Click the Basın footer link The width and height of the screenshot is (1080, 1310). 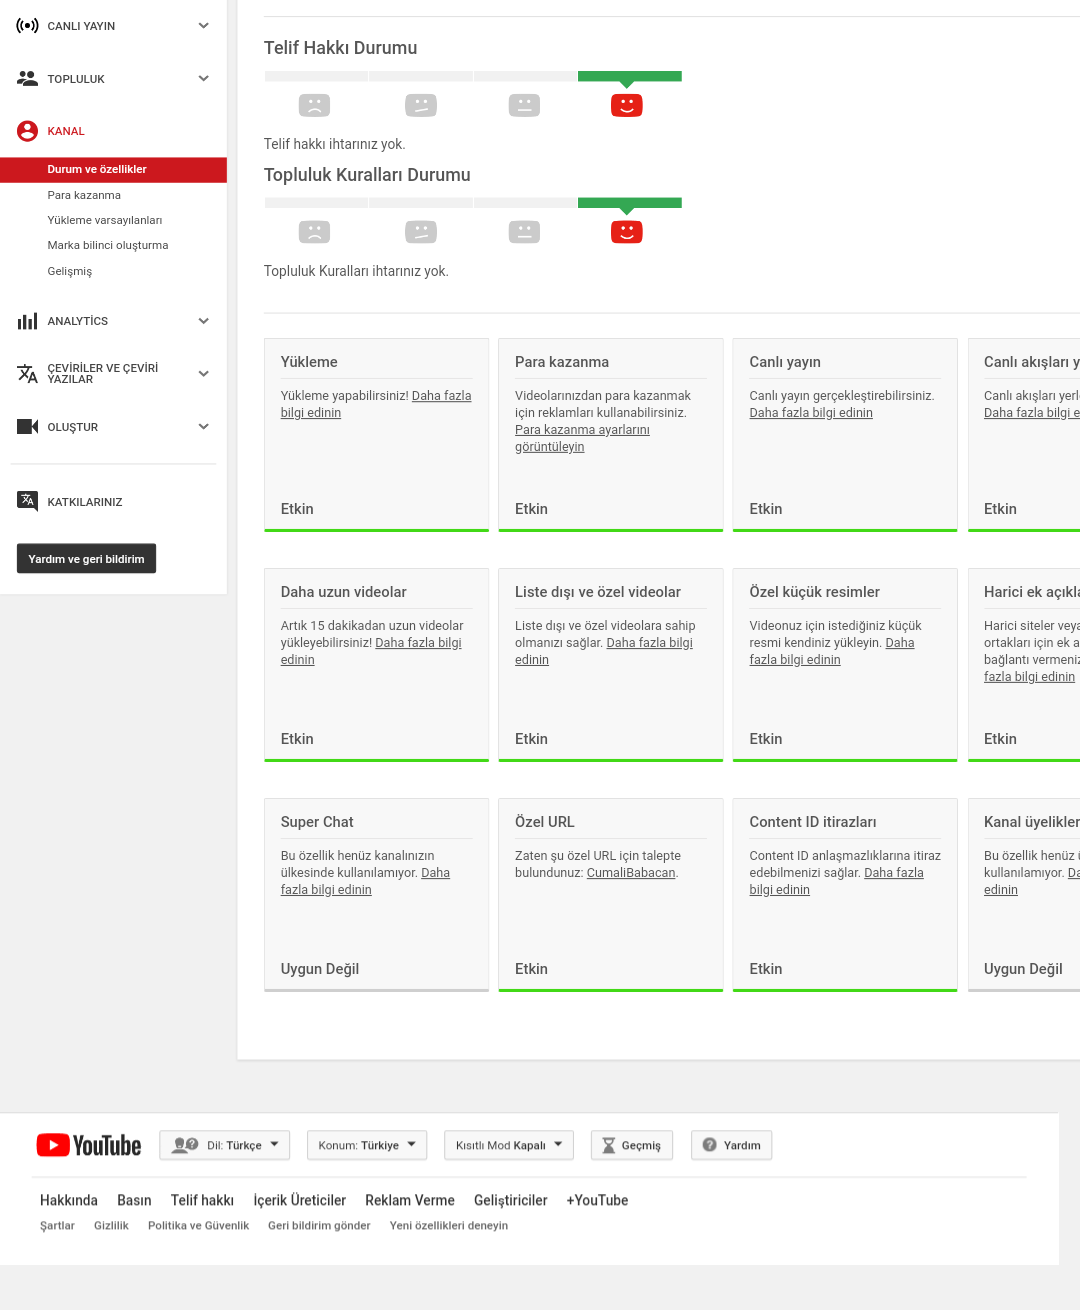[x=134, y=1200]
